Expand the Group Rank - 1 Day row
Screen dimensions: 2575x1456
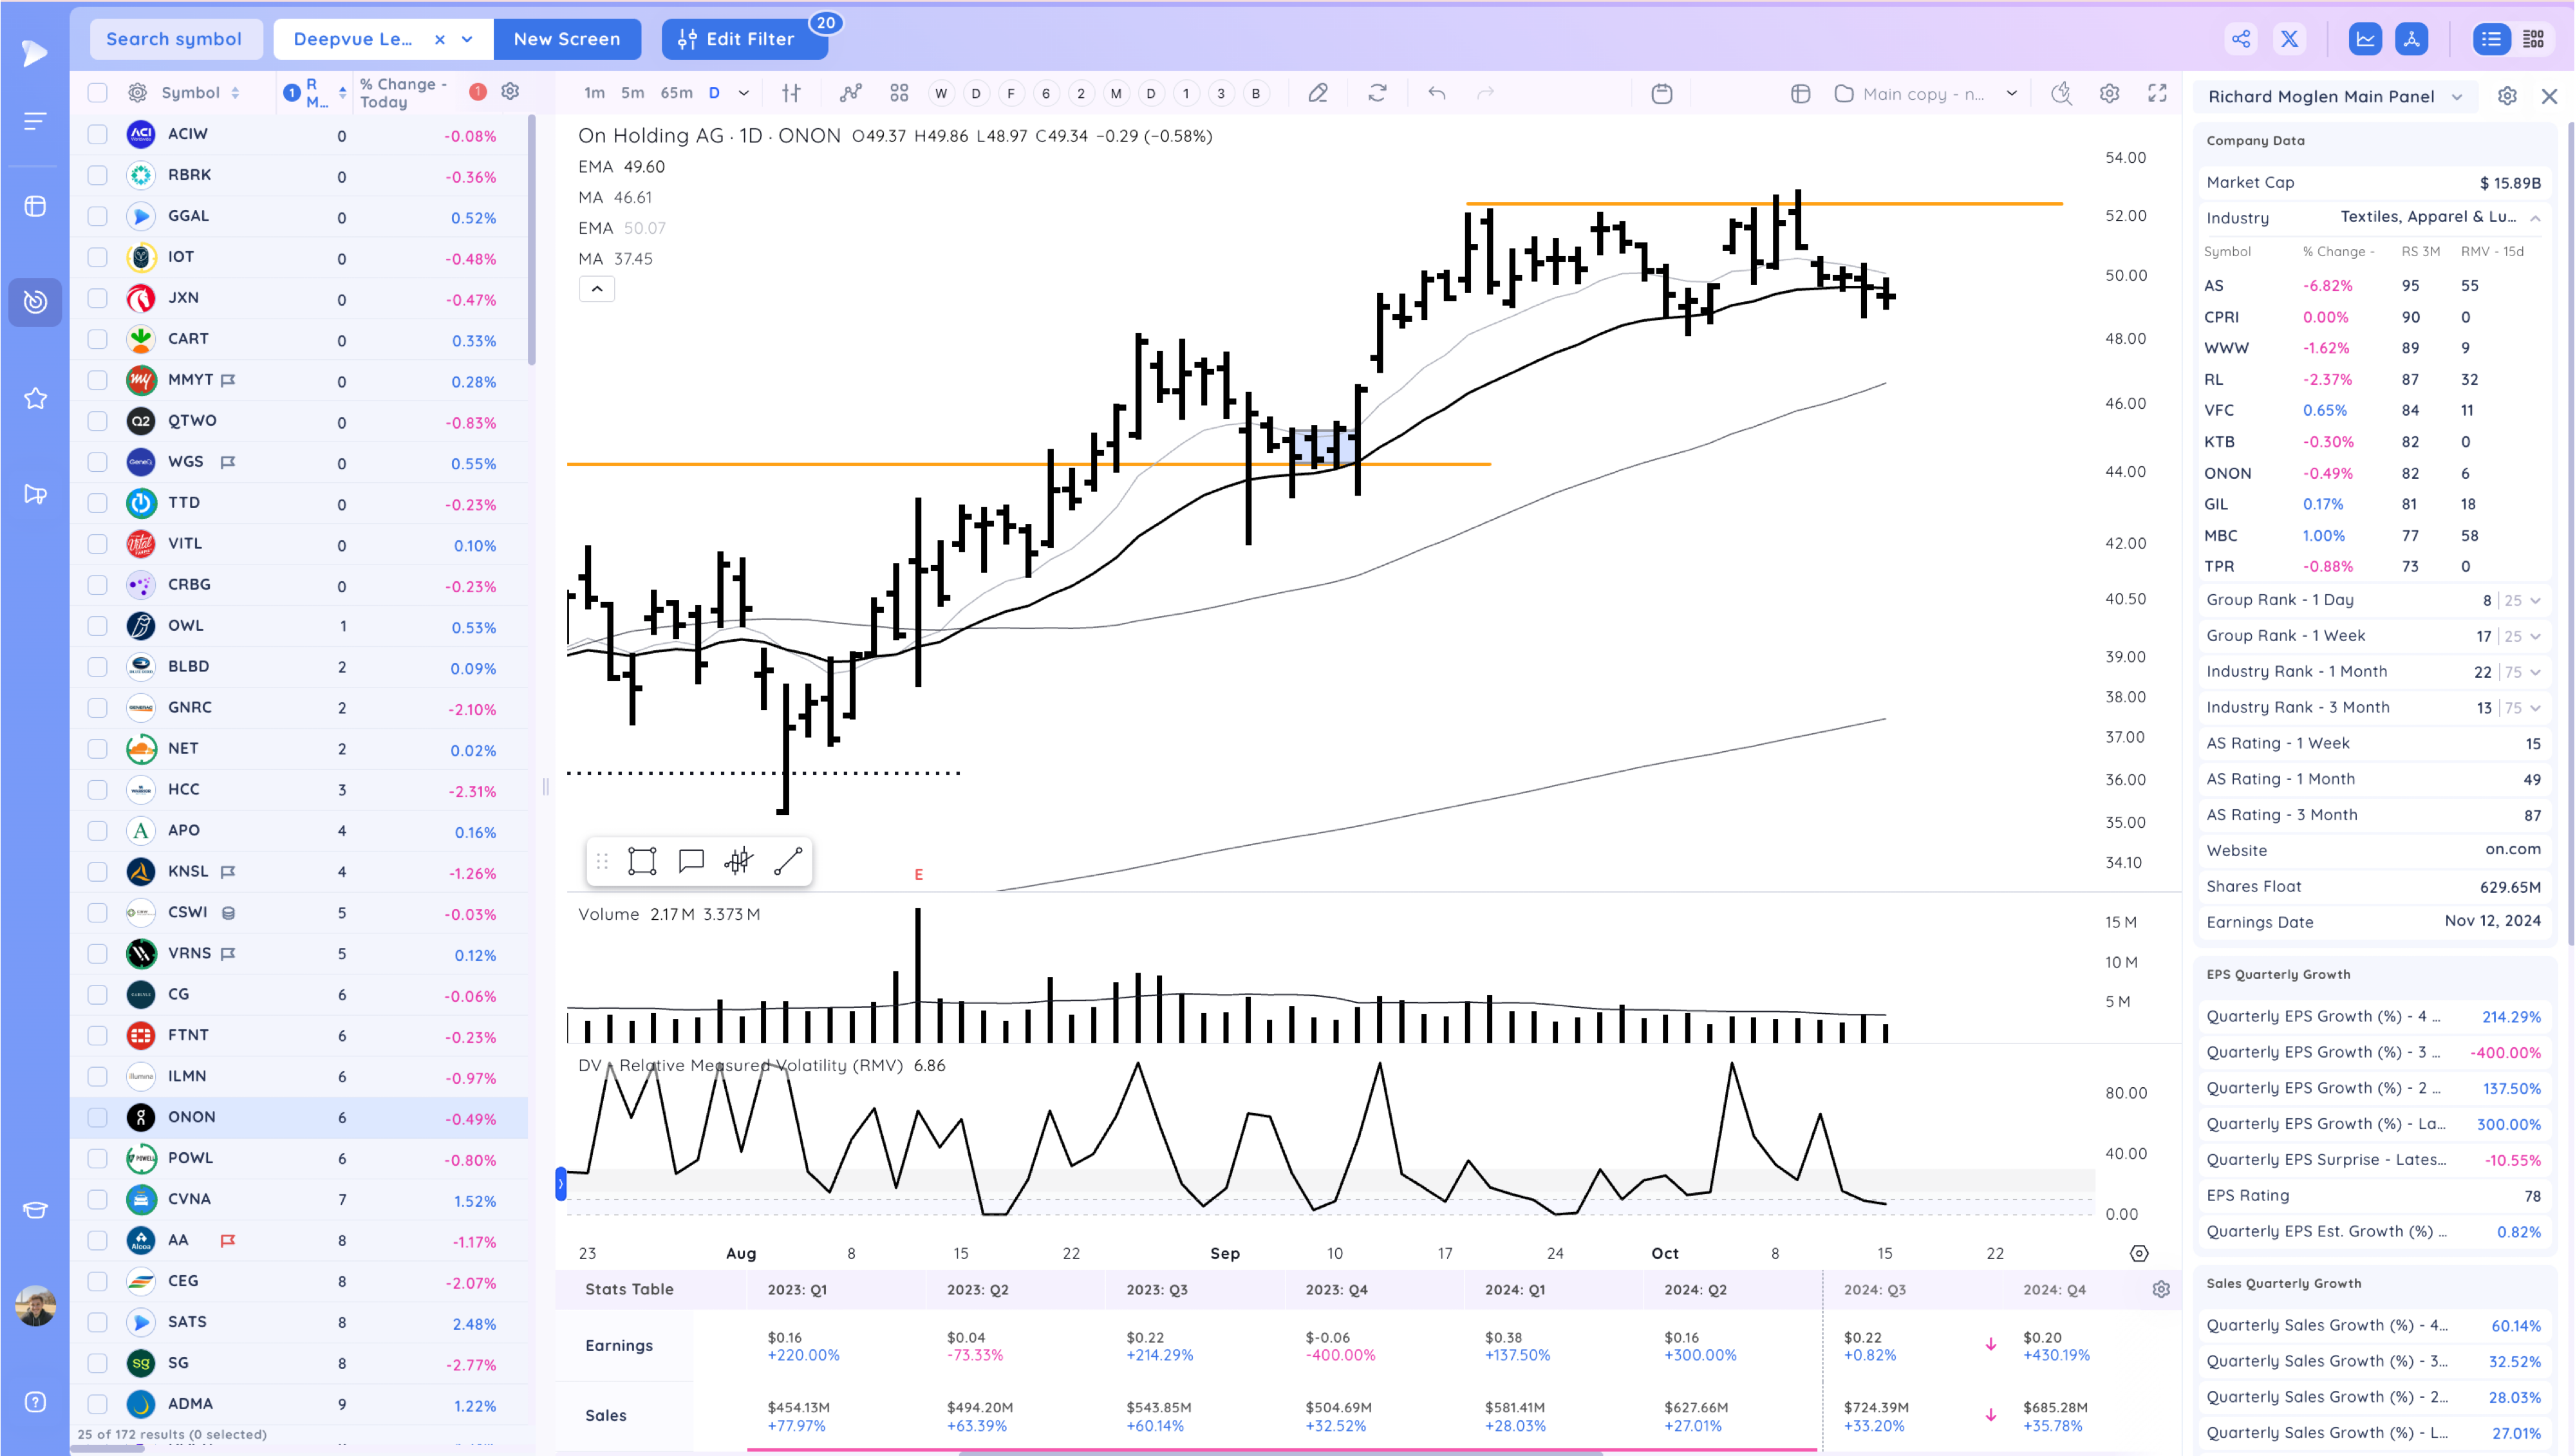pos(2535,601)
